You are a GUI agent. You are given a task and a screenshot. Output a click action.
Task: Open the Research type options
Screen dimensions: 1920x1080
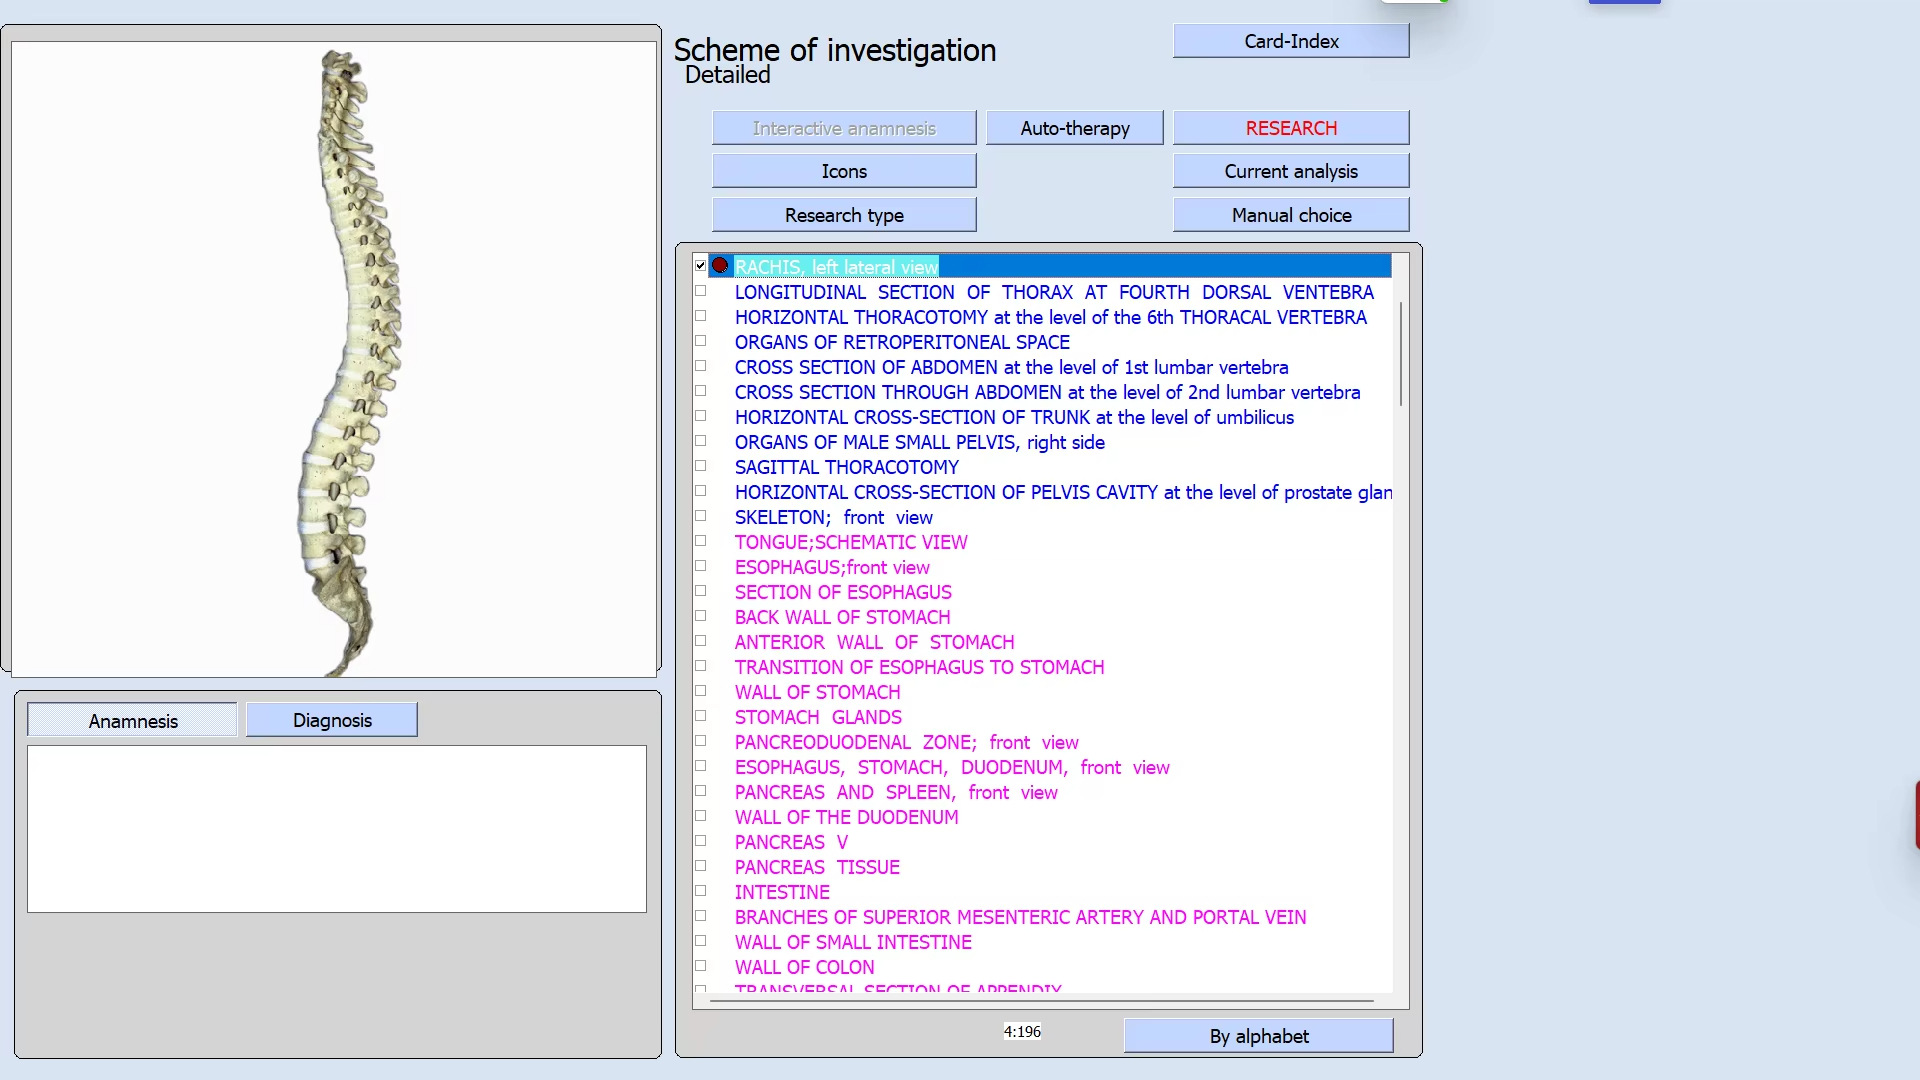[844, 215]
